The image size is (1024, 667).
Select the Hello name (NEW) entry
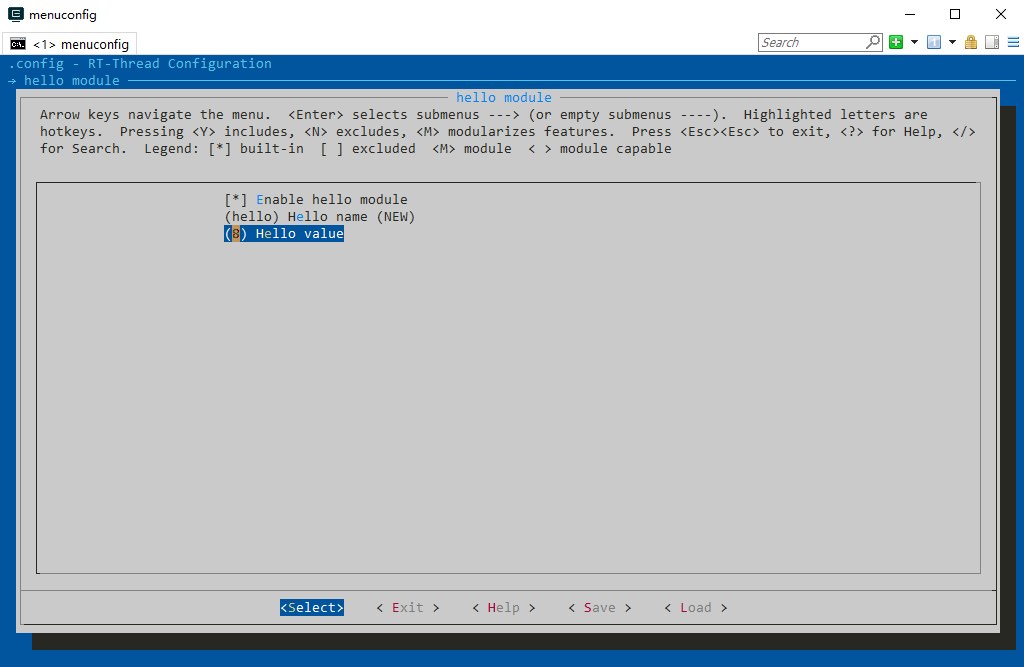tap(320, 216)
